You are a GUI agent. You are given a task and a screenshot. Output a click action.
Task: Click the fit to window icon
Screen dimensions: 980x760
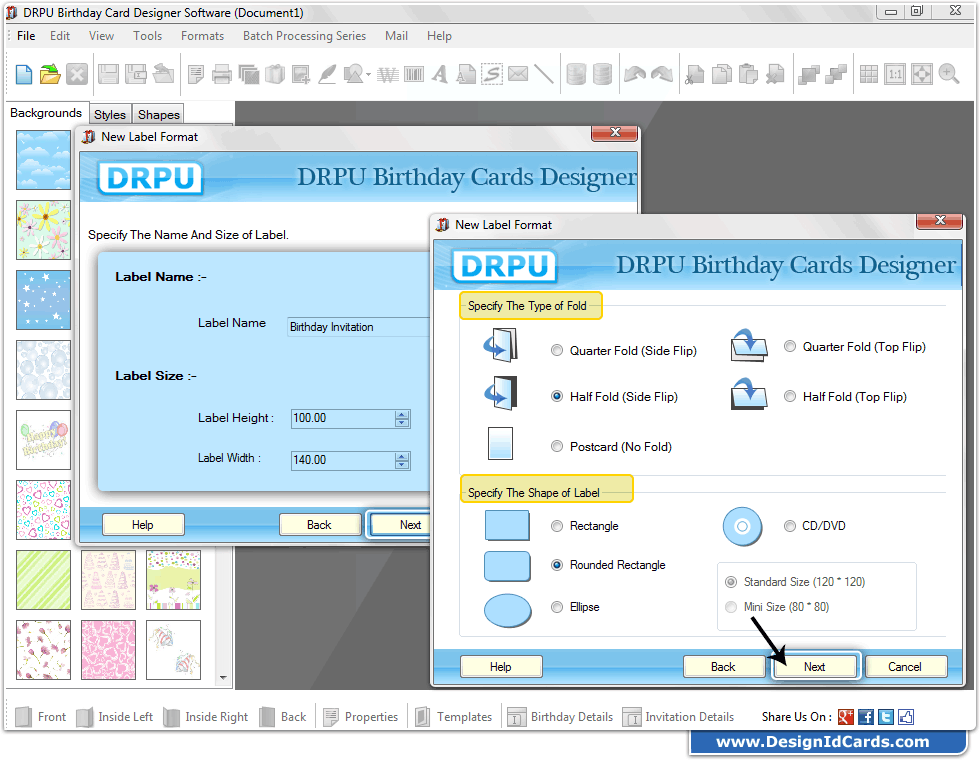(x=922, y=74)
